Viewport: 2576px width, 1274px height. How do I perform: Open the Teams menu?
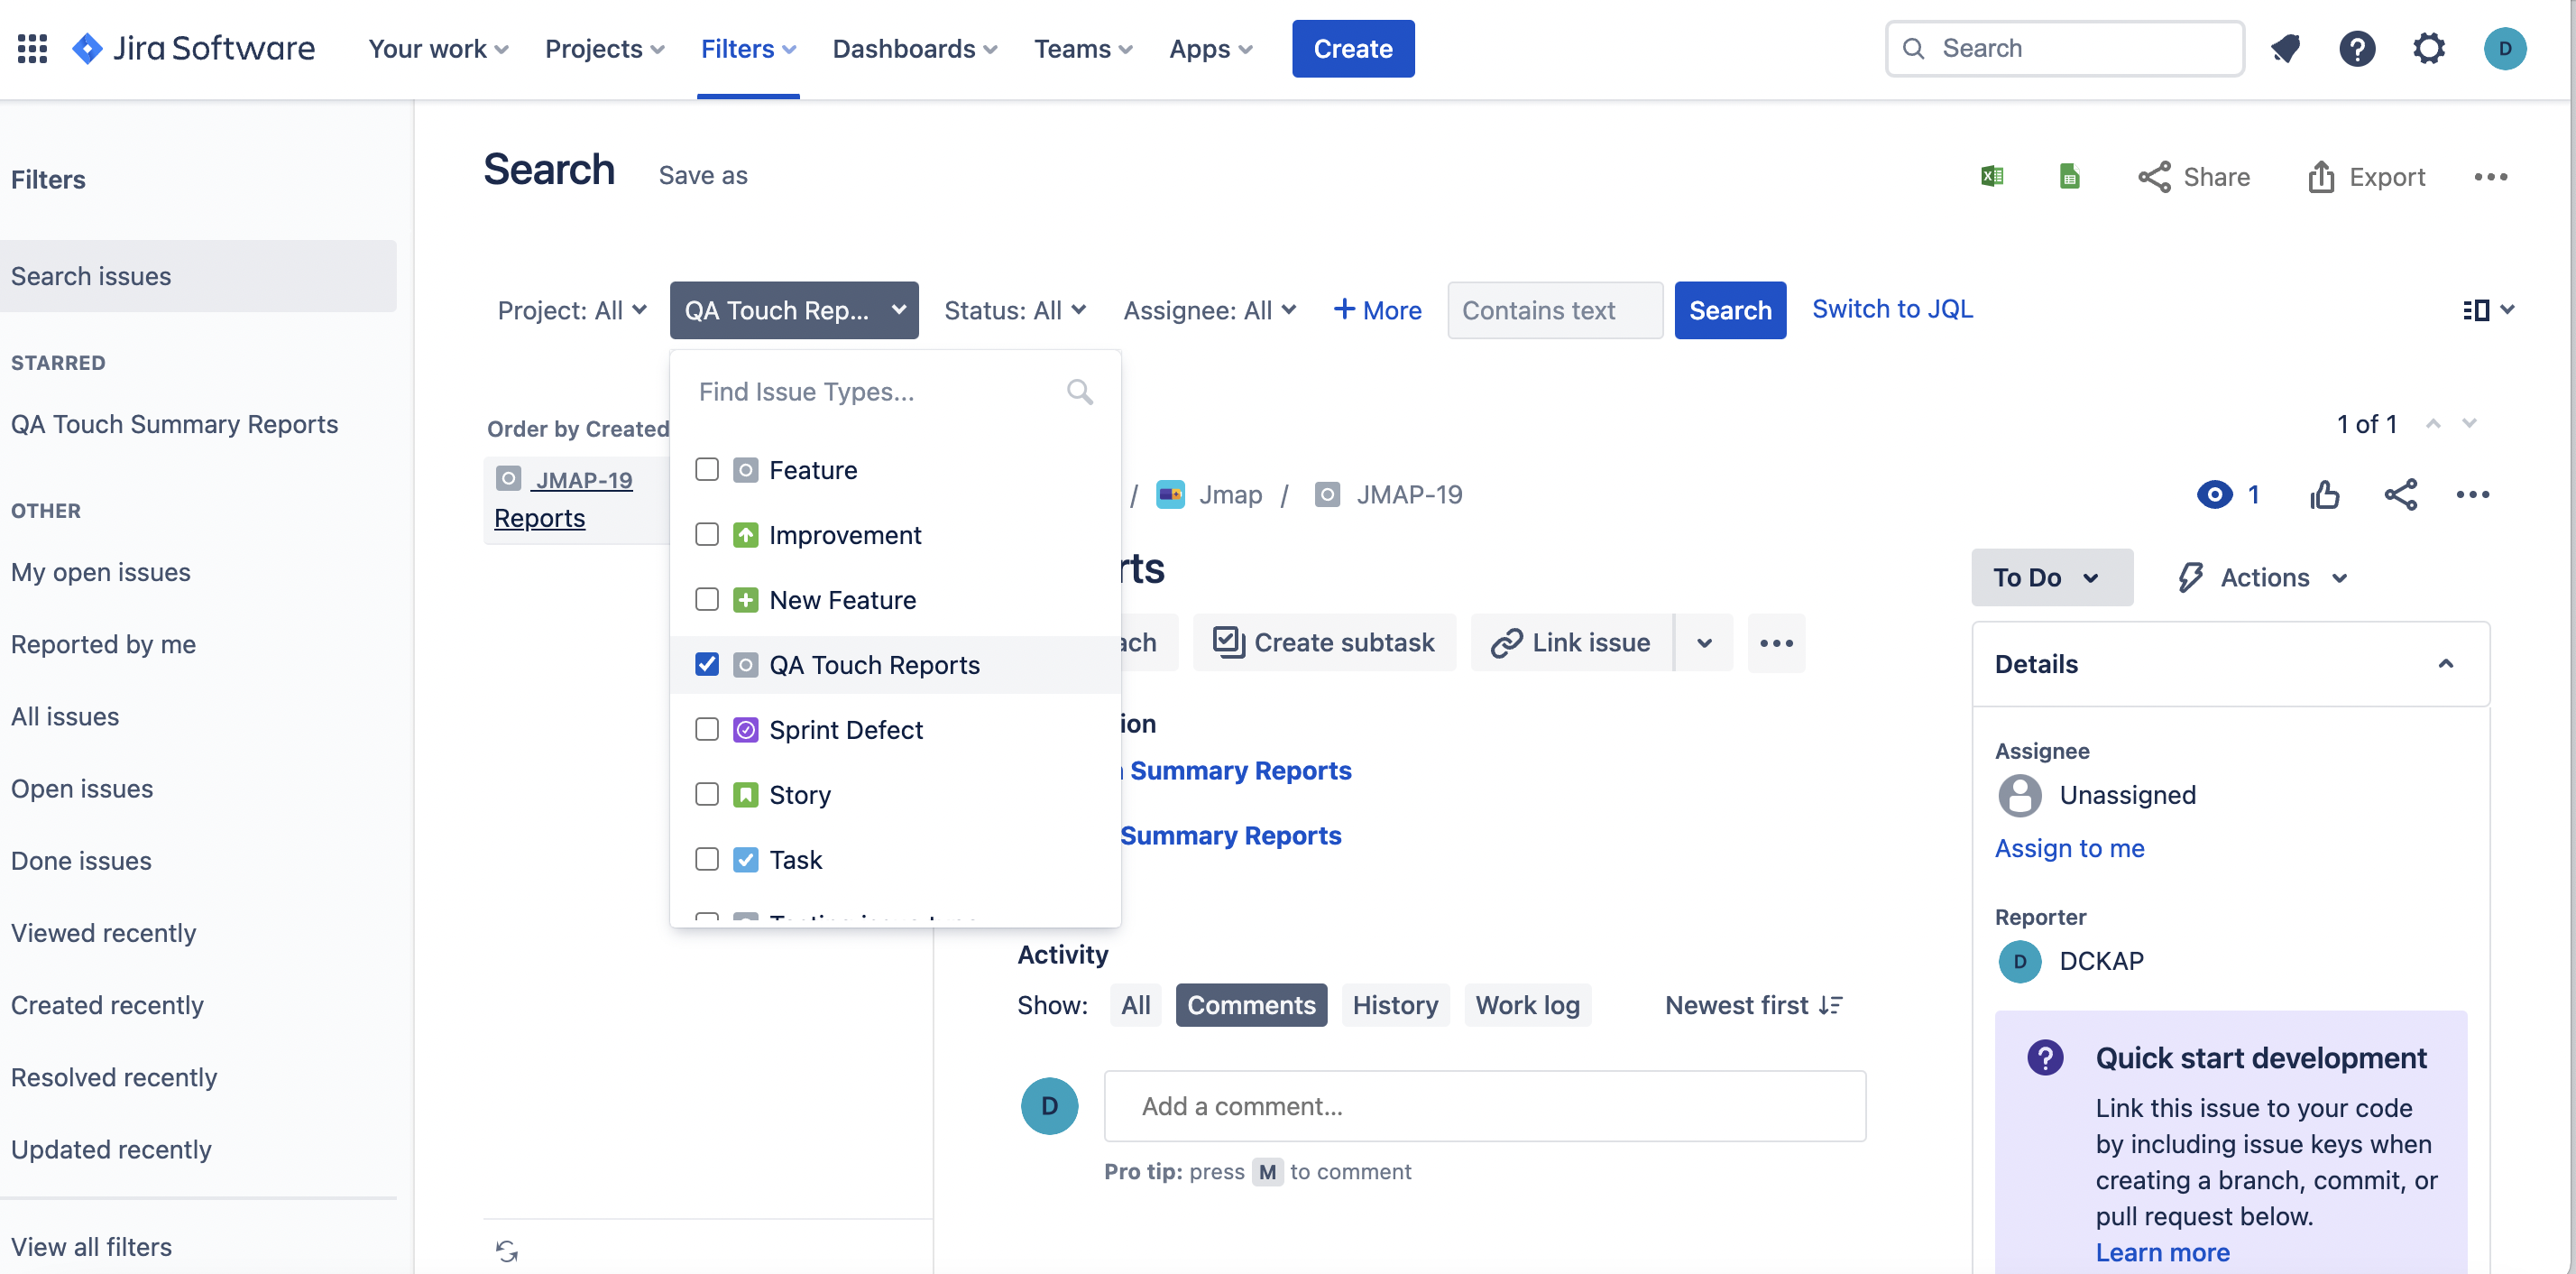1083,48
